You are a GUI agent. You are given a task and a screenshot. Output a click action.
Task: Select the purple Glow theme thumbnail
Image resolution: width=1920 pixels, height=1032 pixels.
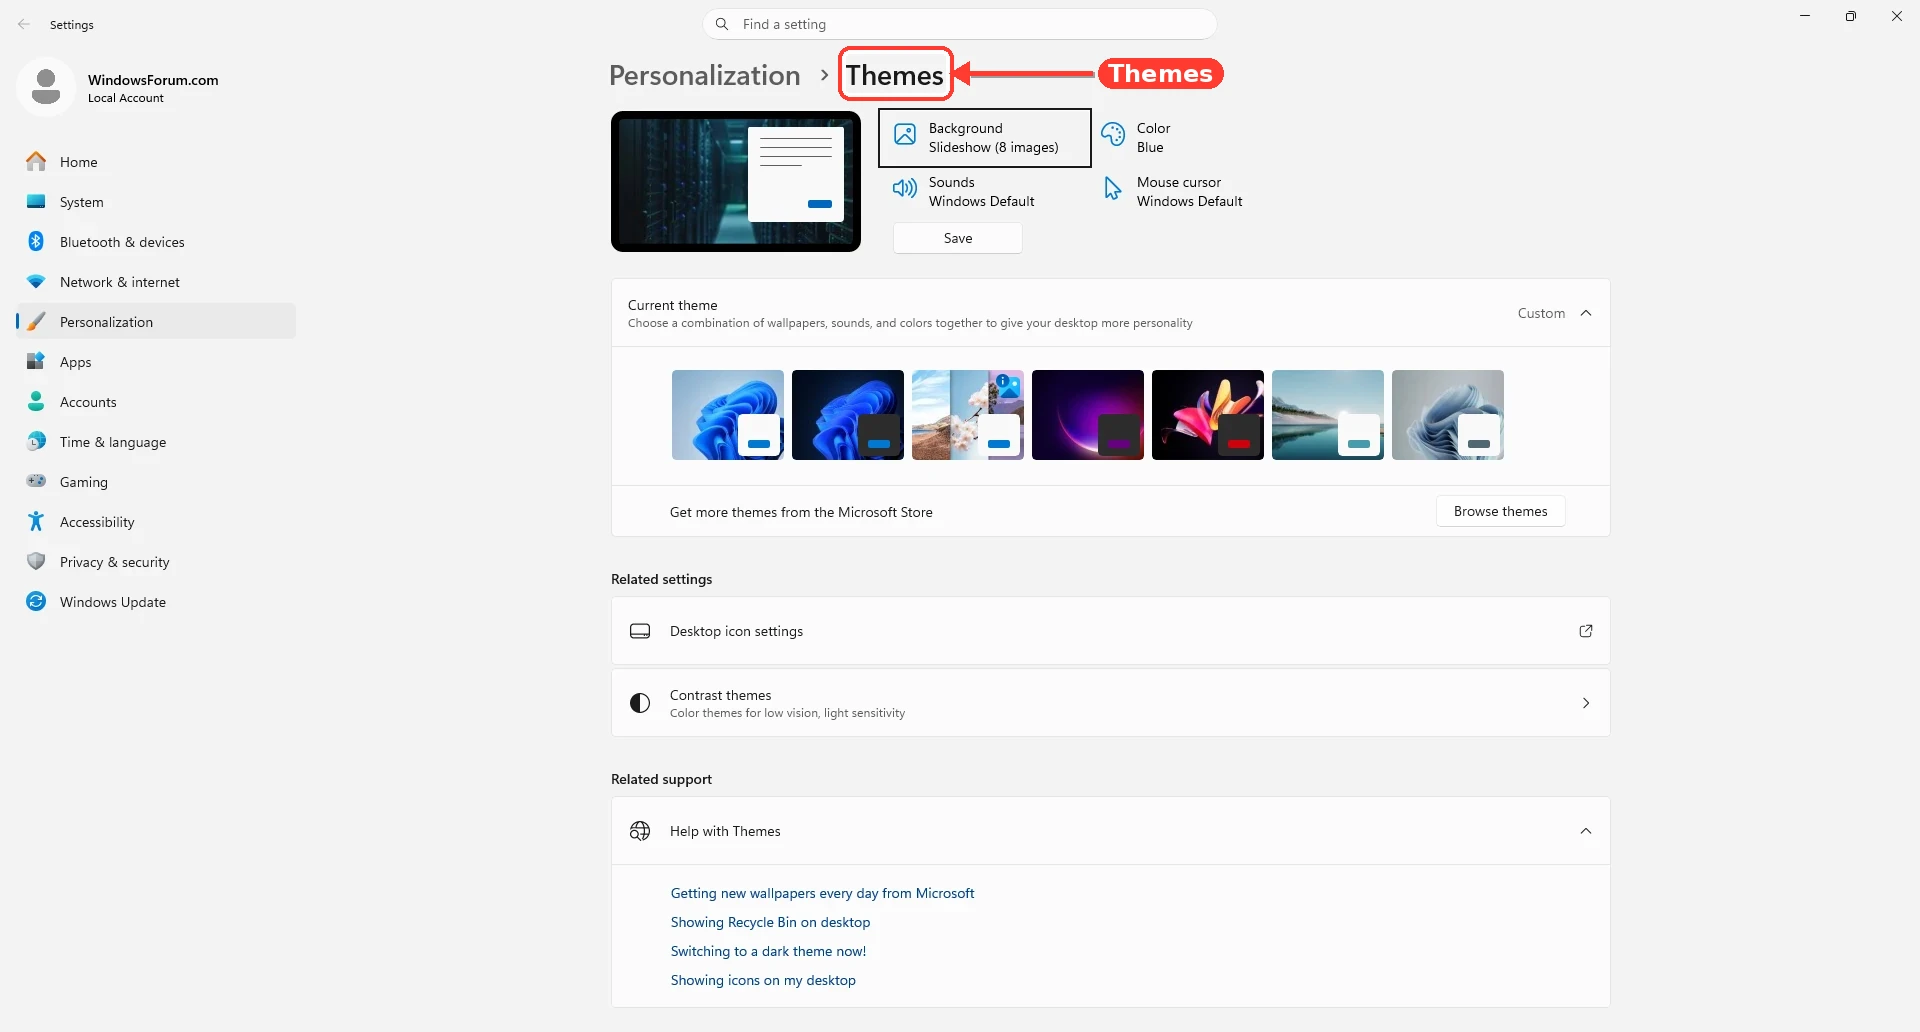(x=1088, y=415)
